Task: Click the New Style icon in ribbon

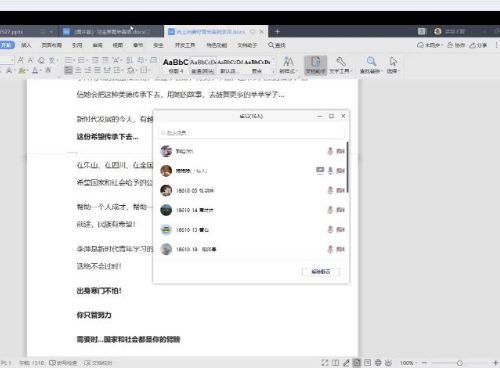Action: coord(288,65)
